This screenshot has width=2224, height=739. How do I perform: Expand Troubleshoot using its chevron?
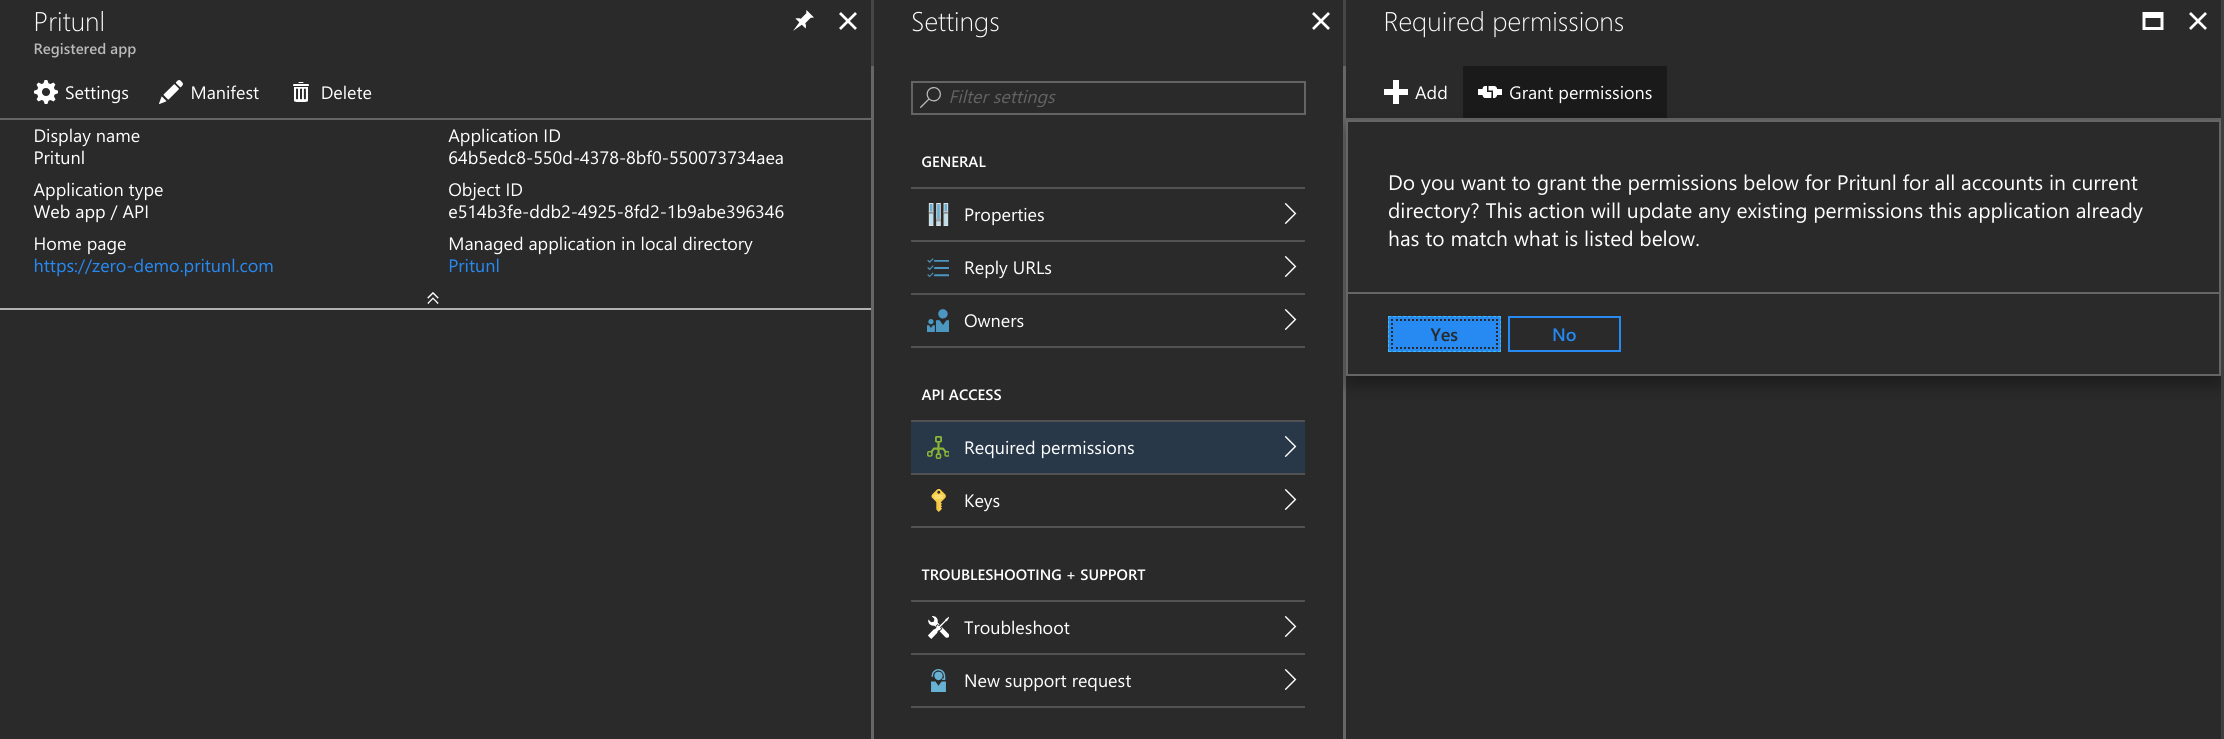pos(1290,627)
